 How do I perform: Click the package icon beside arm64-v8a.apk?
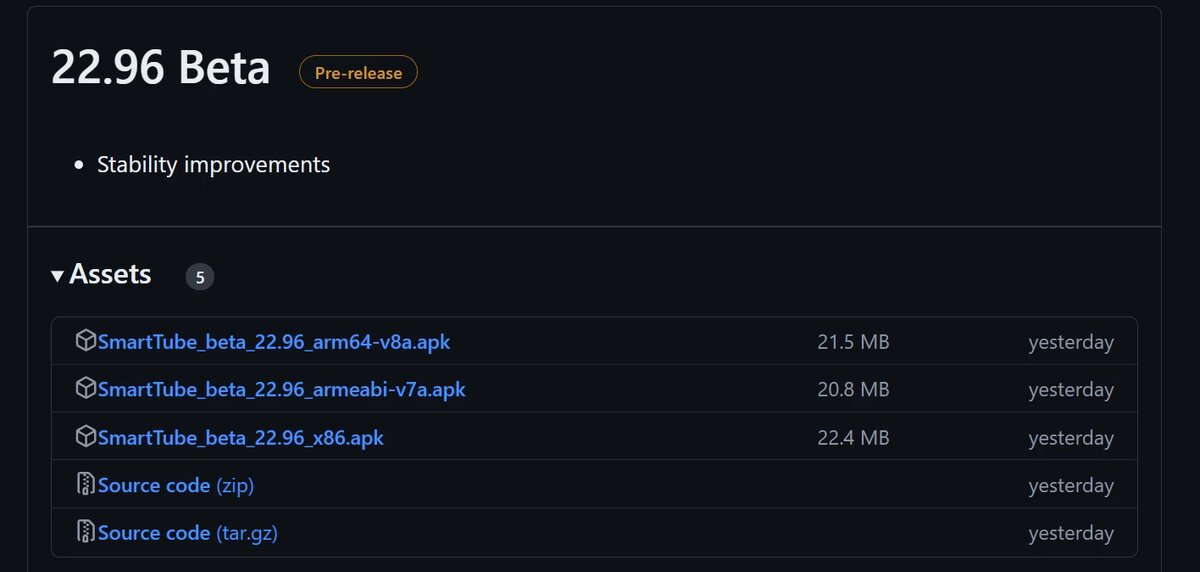(86, 341)
